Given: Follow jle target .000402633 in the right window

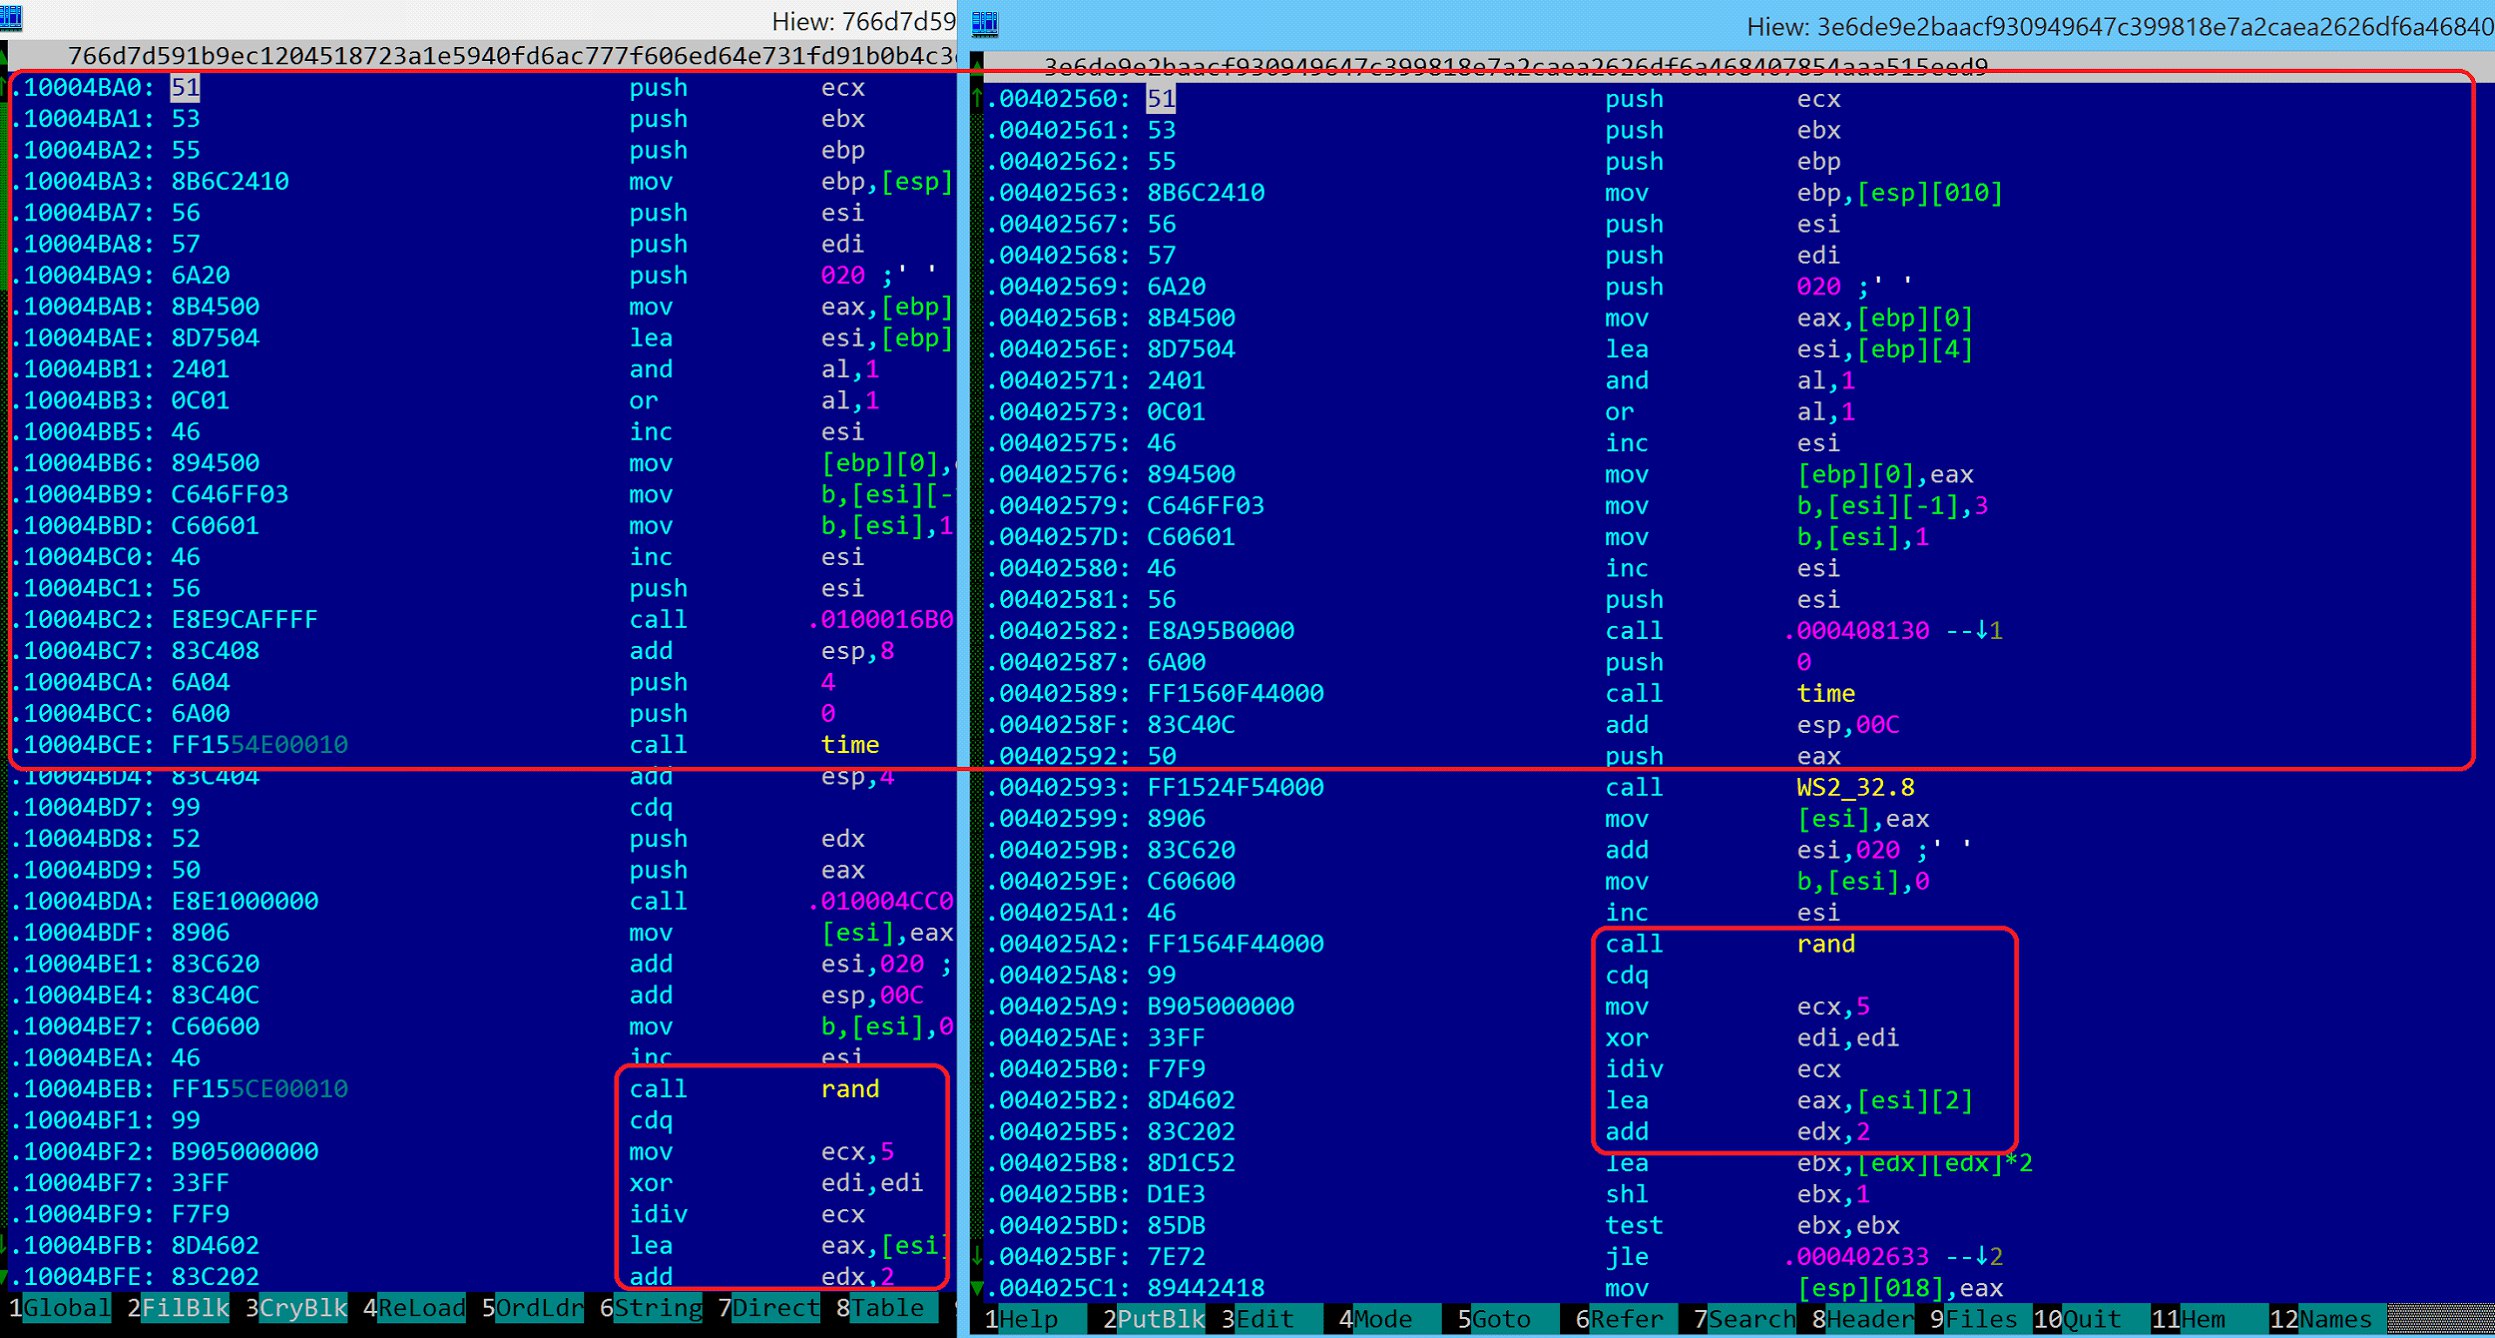Looking at the screenshot, I should pyautogui.click(x=1857, y=1256).
